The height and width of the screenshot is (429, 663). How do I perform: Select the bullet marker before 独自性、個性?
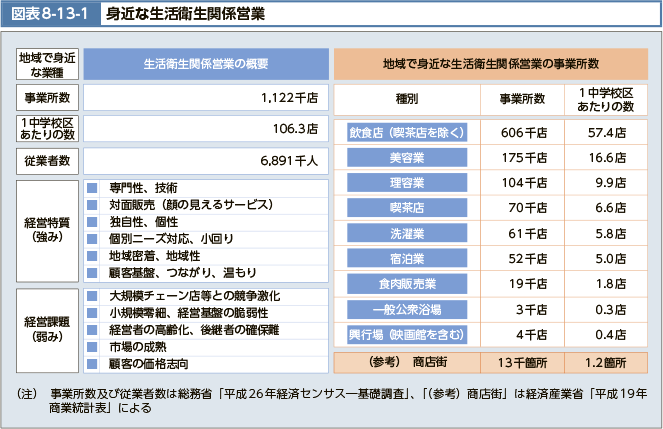pos(92,221)
